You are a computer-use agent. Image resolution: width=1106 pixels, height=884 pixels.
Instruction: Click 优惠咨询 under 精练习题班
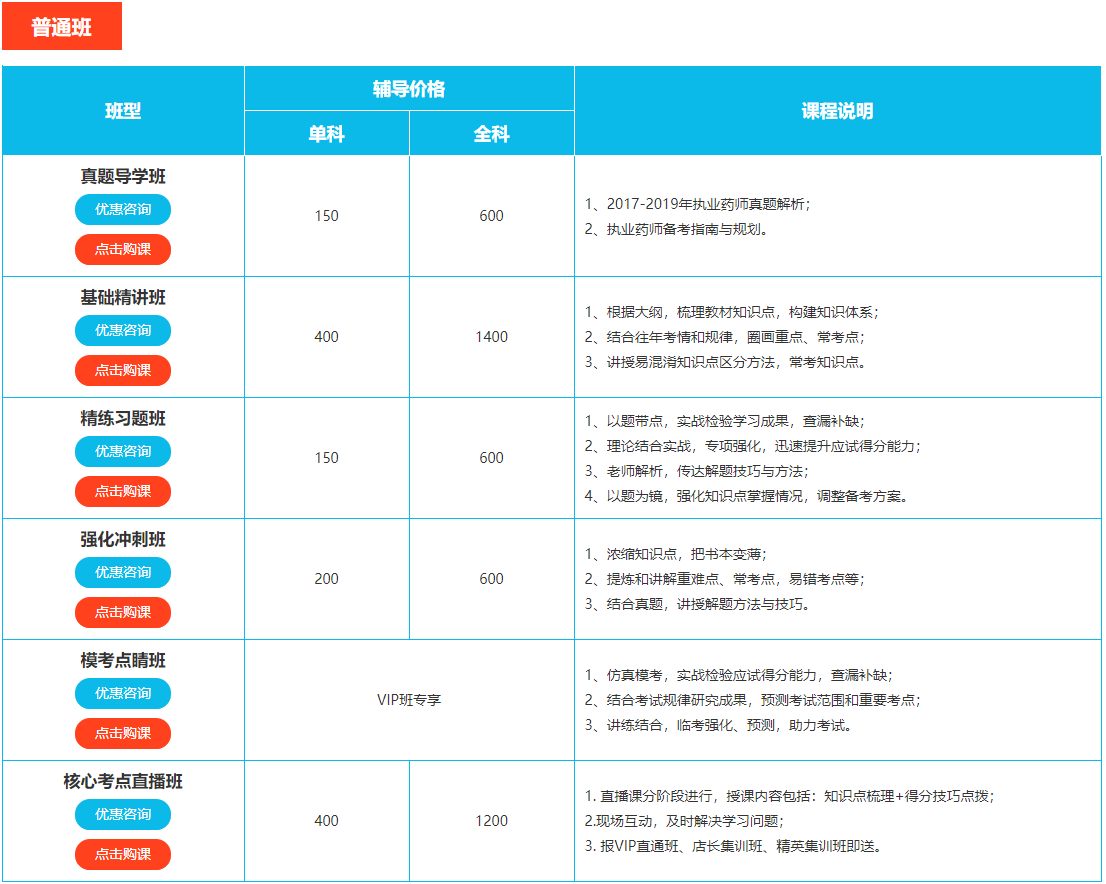click(x=123, y=452)
